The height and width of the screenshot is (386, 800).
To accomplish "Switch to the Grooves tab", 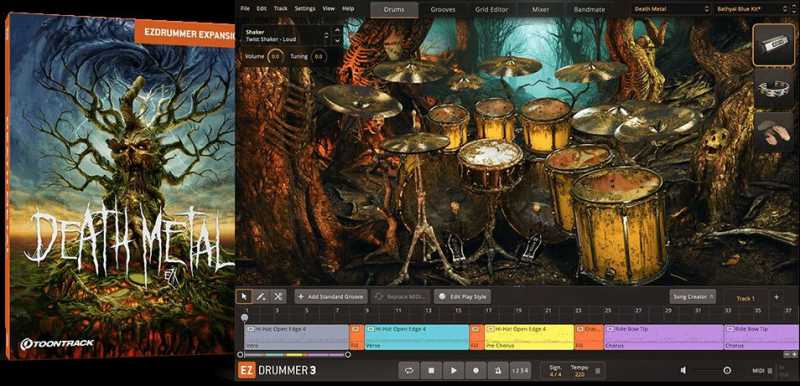I will click(x=442, y=9).
